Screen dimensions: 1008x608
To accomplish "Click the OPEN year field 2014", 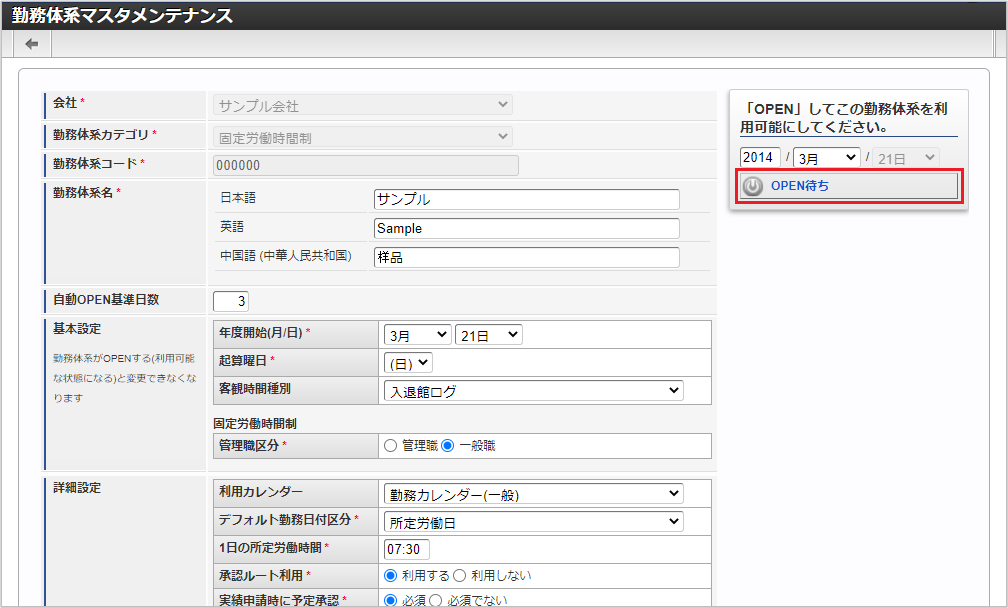I will pyautogui.click(x=760, y=157).
